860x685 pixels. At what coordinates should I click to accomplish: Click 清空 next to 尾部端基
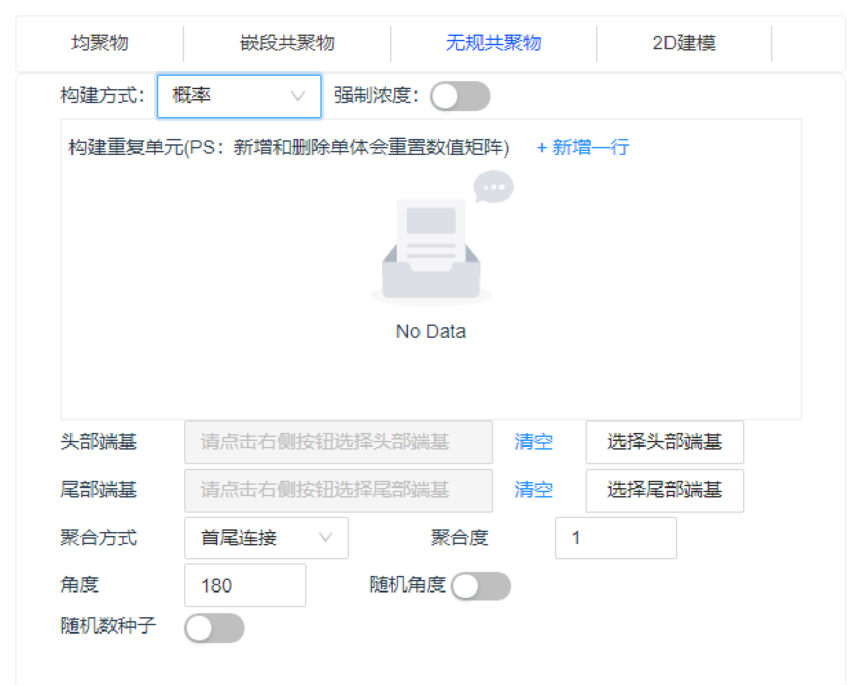533,490
